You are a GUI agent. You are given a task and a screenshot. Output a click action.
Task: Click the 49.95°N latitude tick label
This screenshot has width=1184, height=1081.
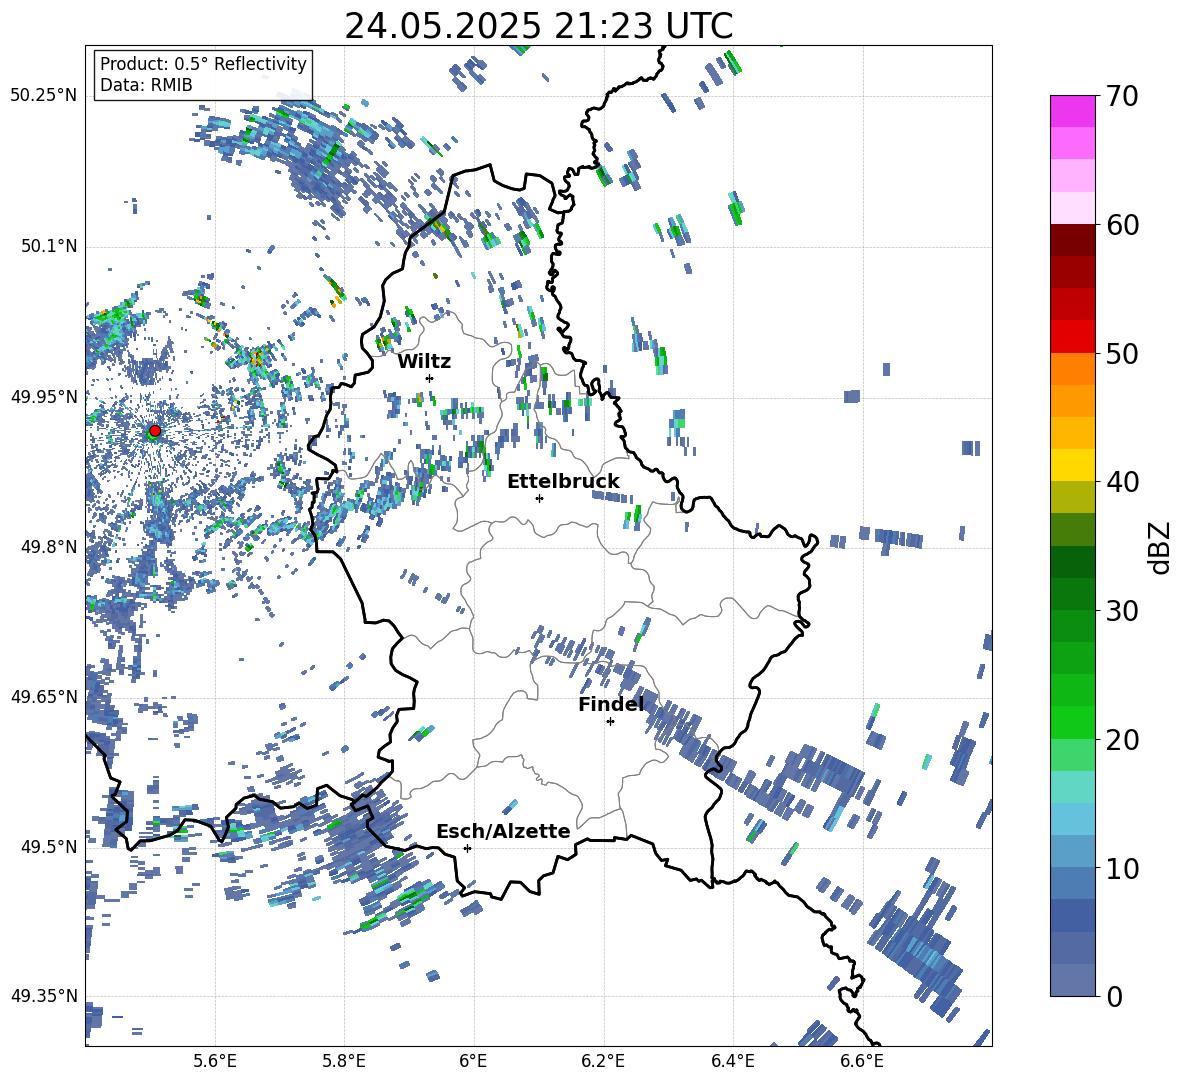coord(44,396)
